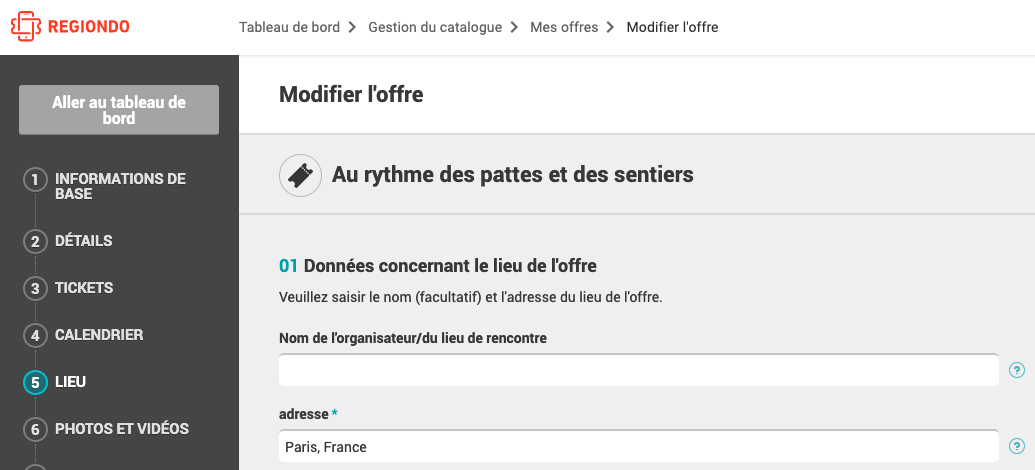Click the offer title Au rythme des pattes
Image resolution: width=1035 pixels, height=470 pixels.
[x=512, y=175]
